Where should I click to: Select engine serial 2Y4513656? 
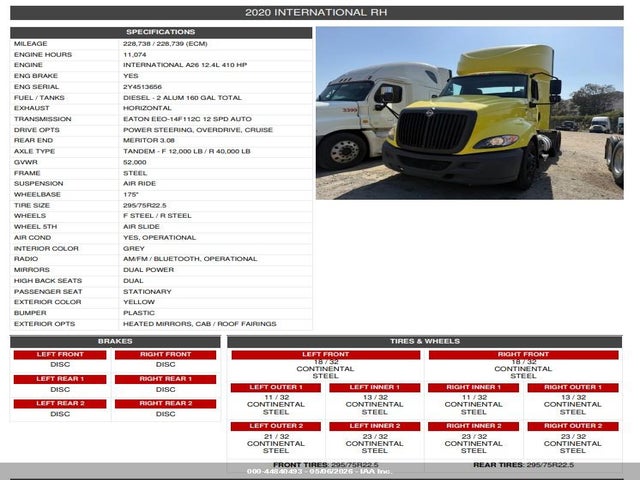tap(142, 87)
